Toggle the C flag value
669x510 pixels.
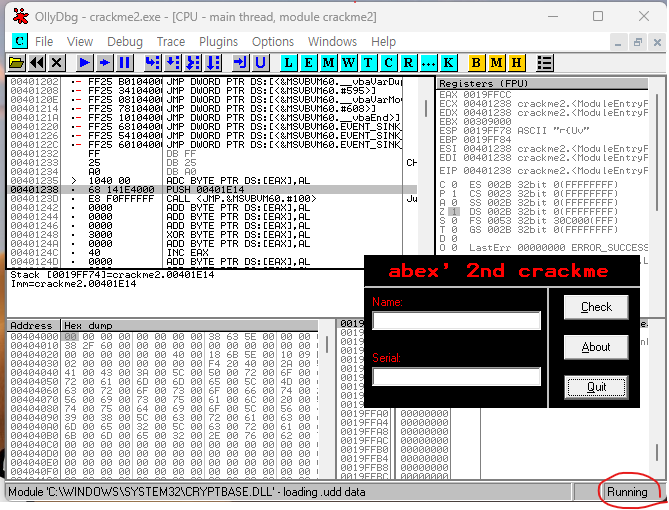(x=454, y=185)
